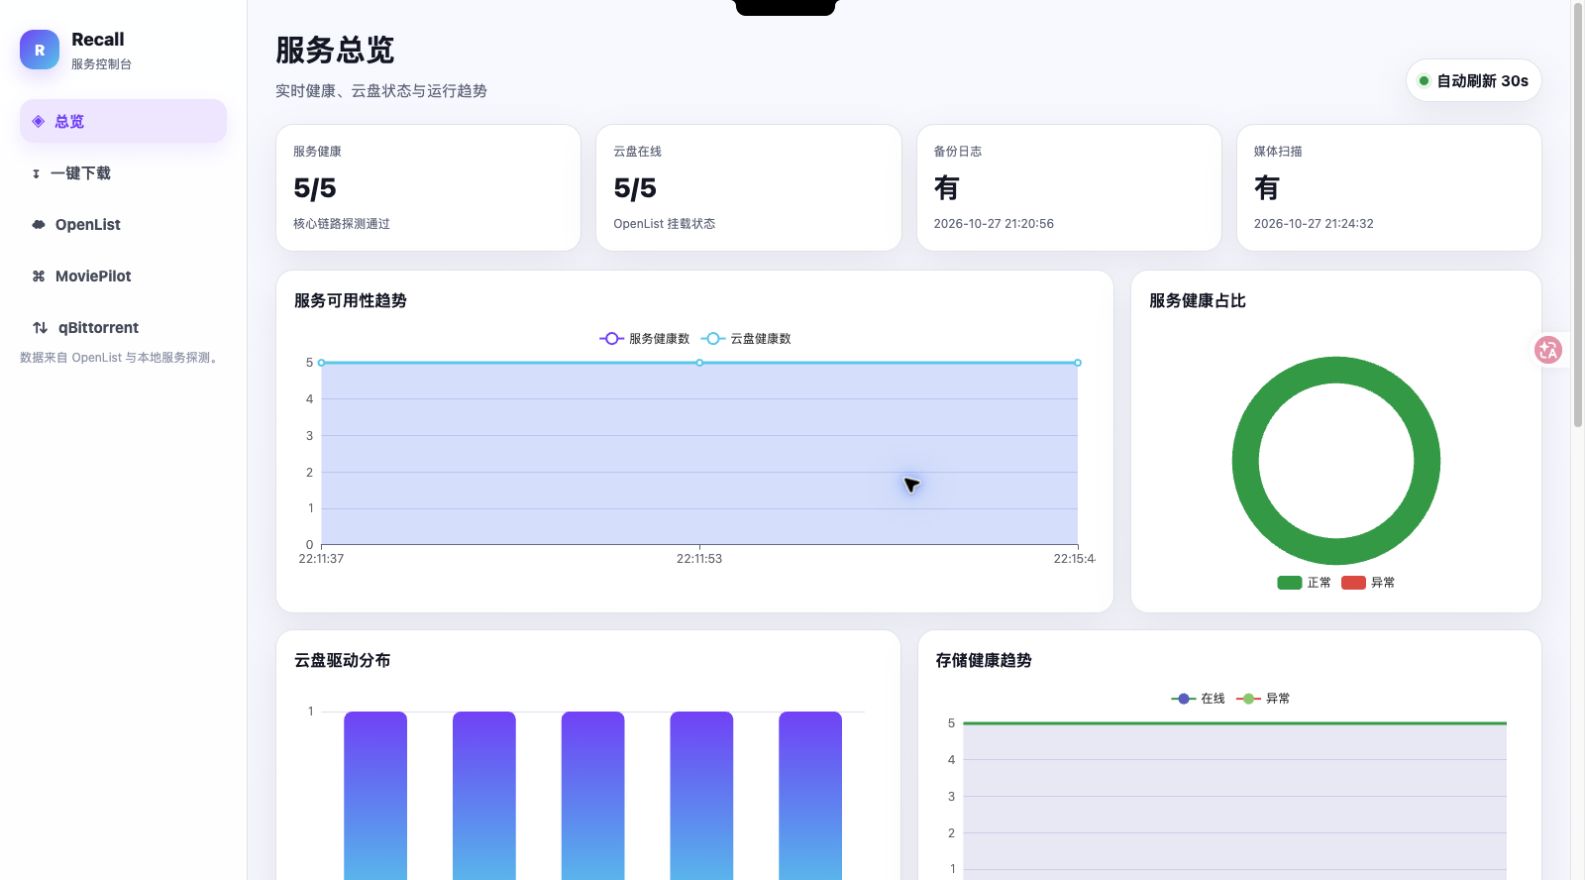Click the OpenList cloud icon in sidebar

coord(38,225)
